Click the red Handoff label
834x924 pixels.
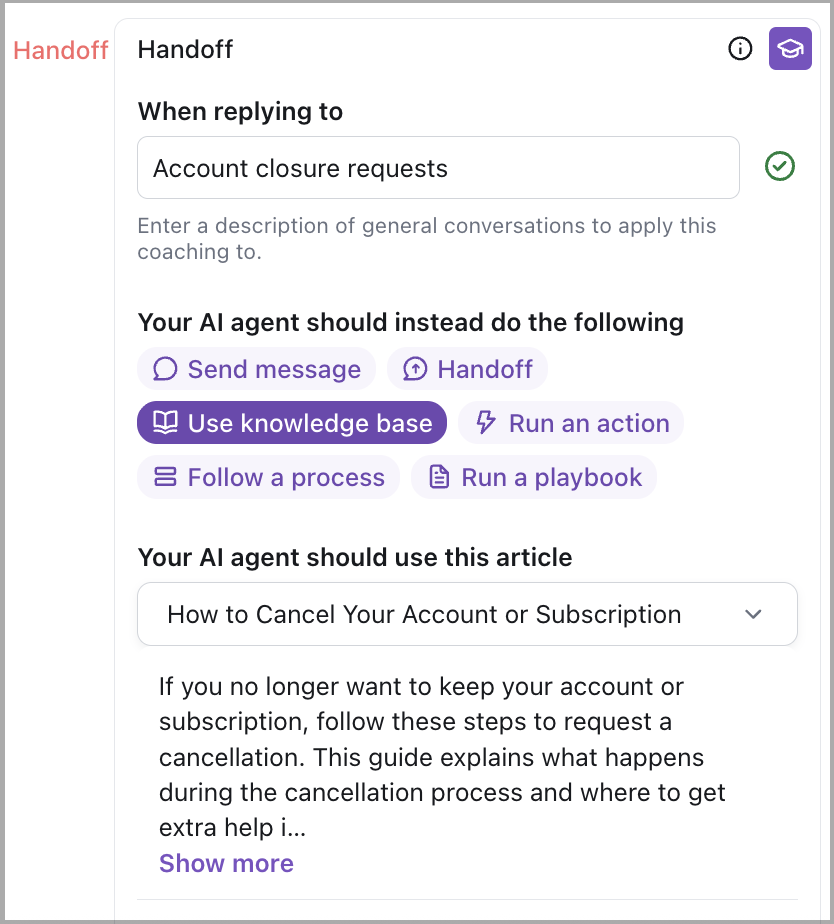pyautogui.click(x=61, y=50)
